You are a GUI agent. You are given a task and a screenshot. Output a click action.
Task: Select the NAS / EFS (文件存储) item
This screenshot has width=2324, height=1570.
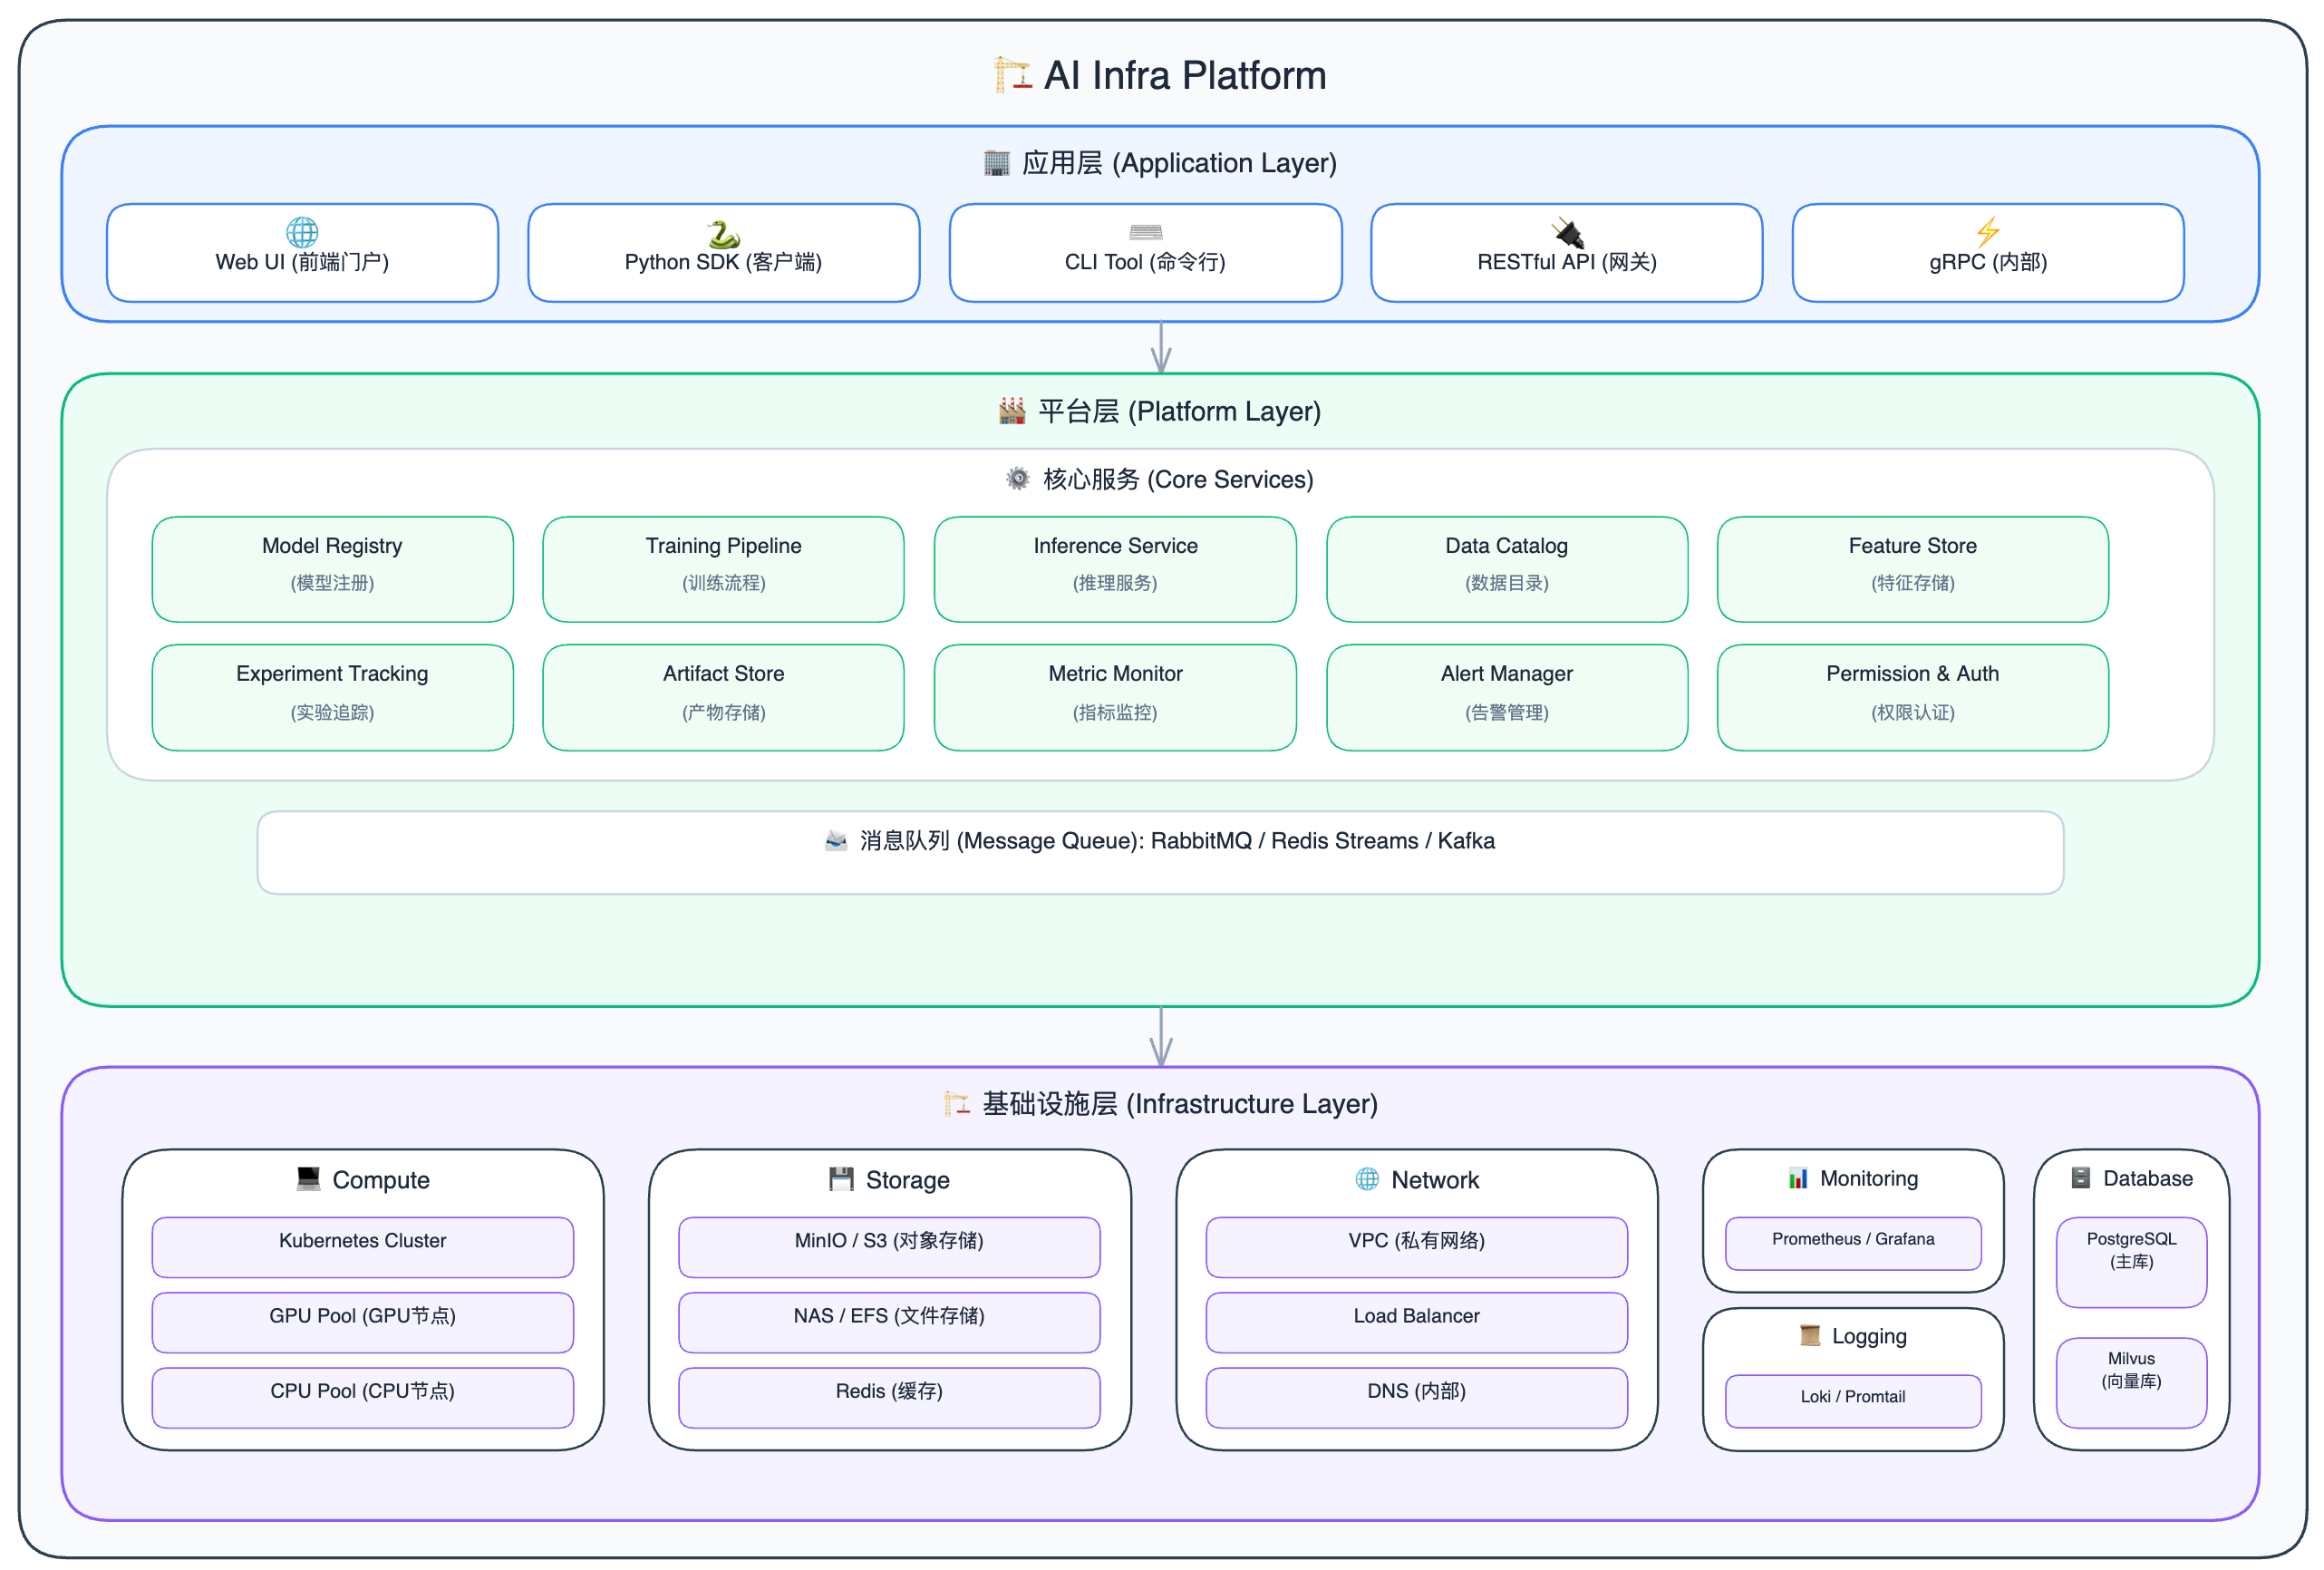pos(890,1322)
